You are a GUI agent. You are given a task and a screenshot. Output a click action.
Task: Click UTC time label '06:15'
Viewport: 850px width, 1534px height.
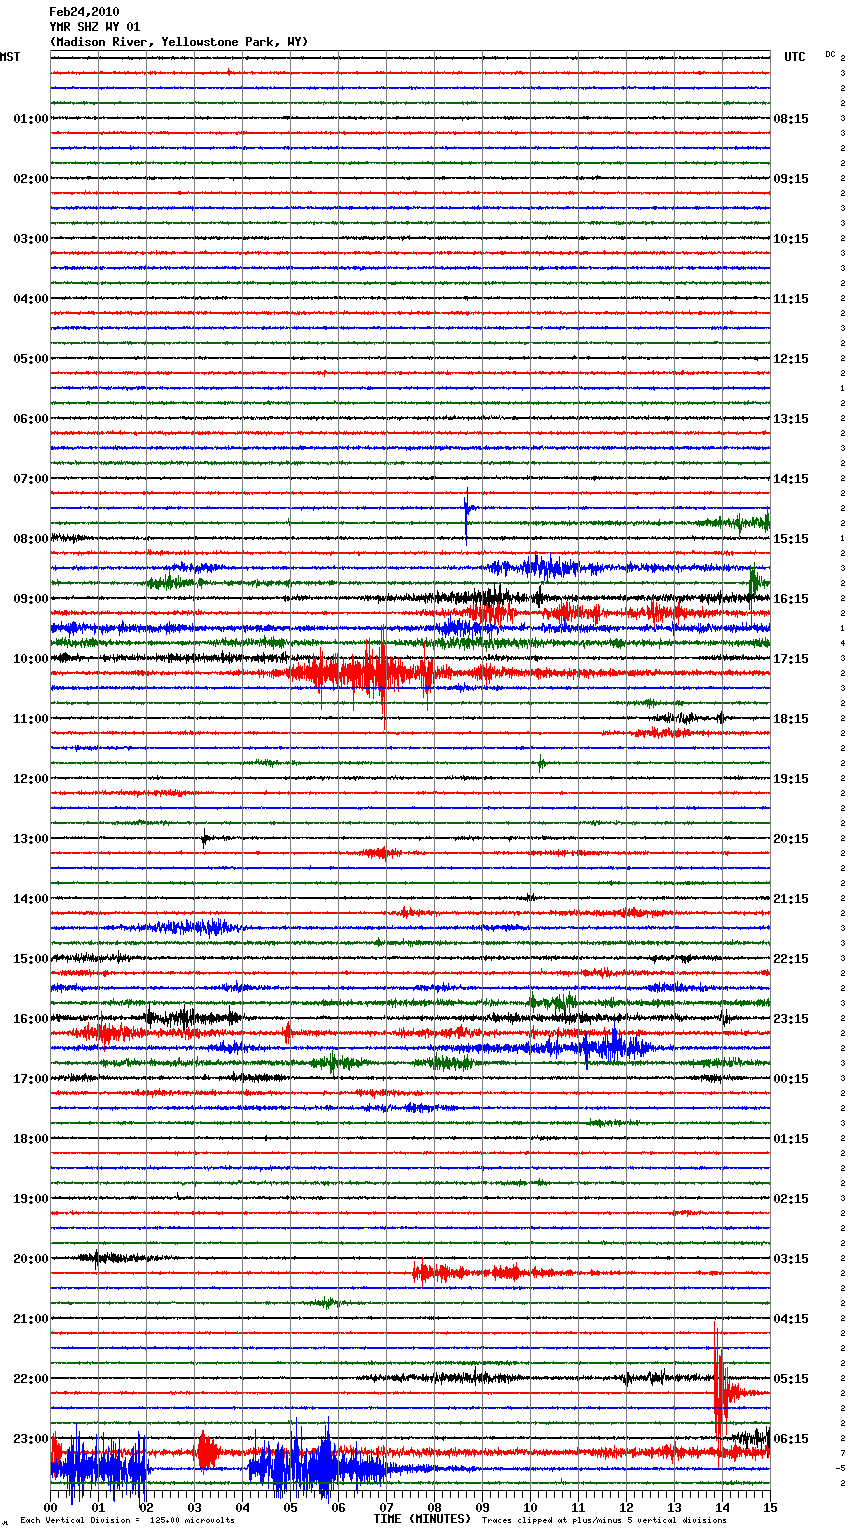(x=791, y=1439)
